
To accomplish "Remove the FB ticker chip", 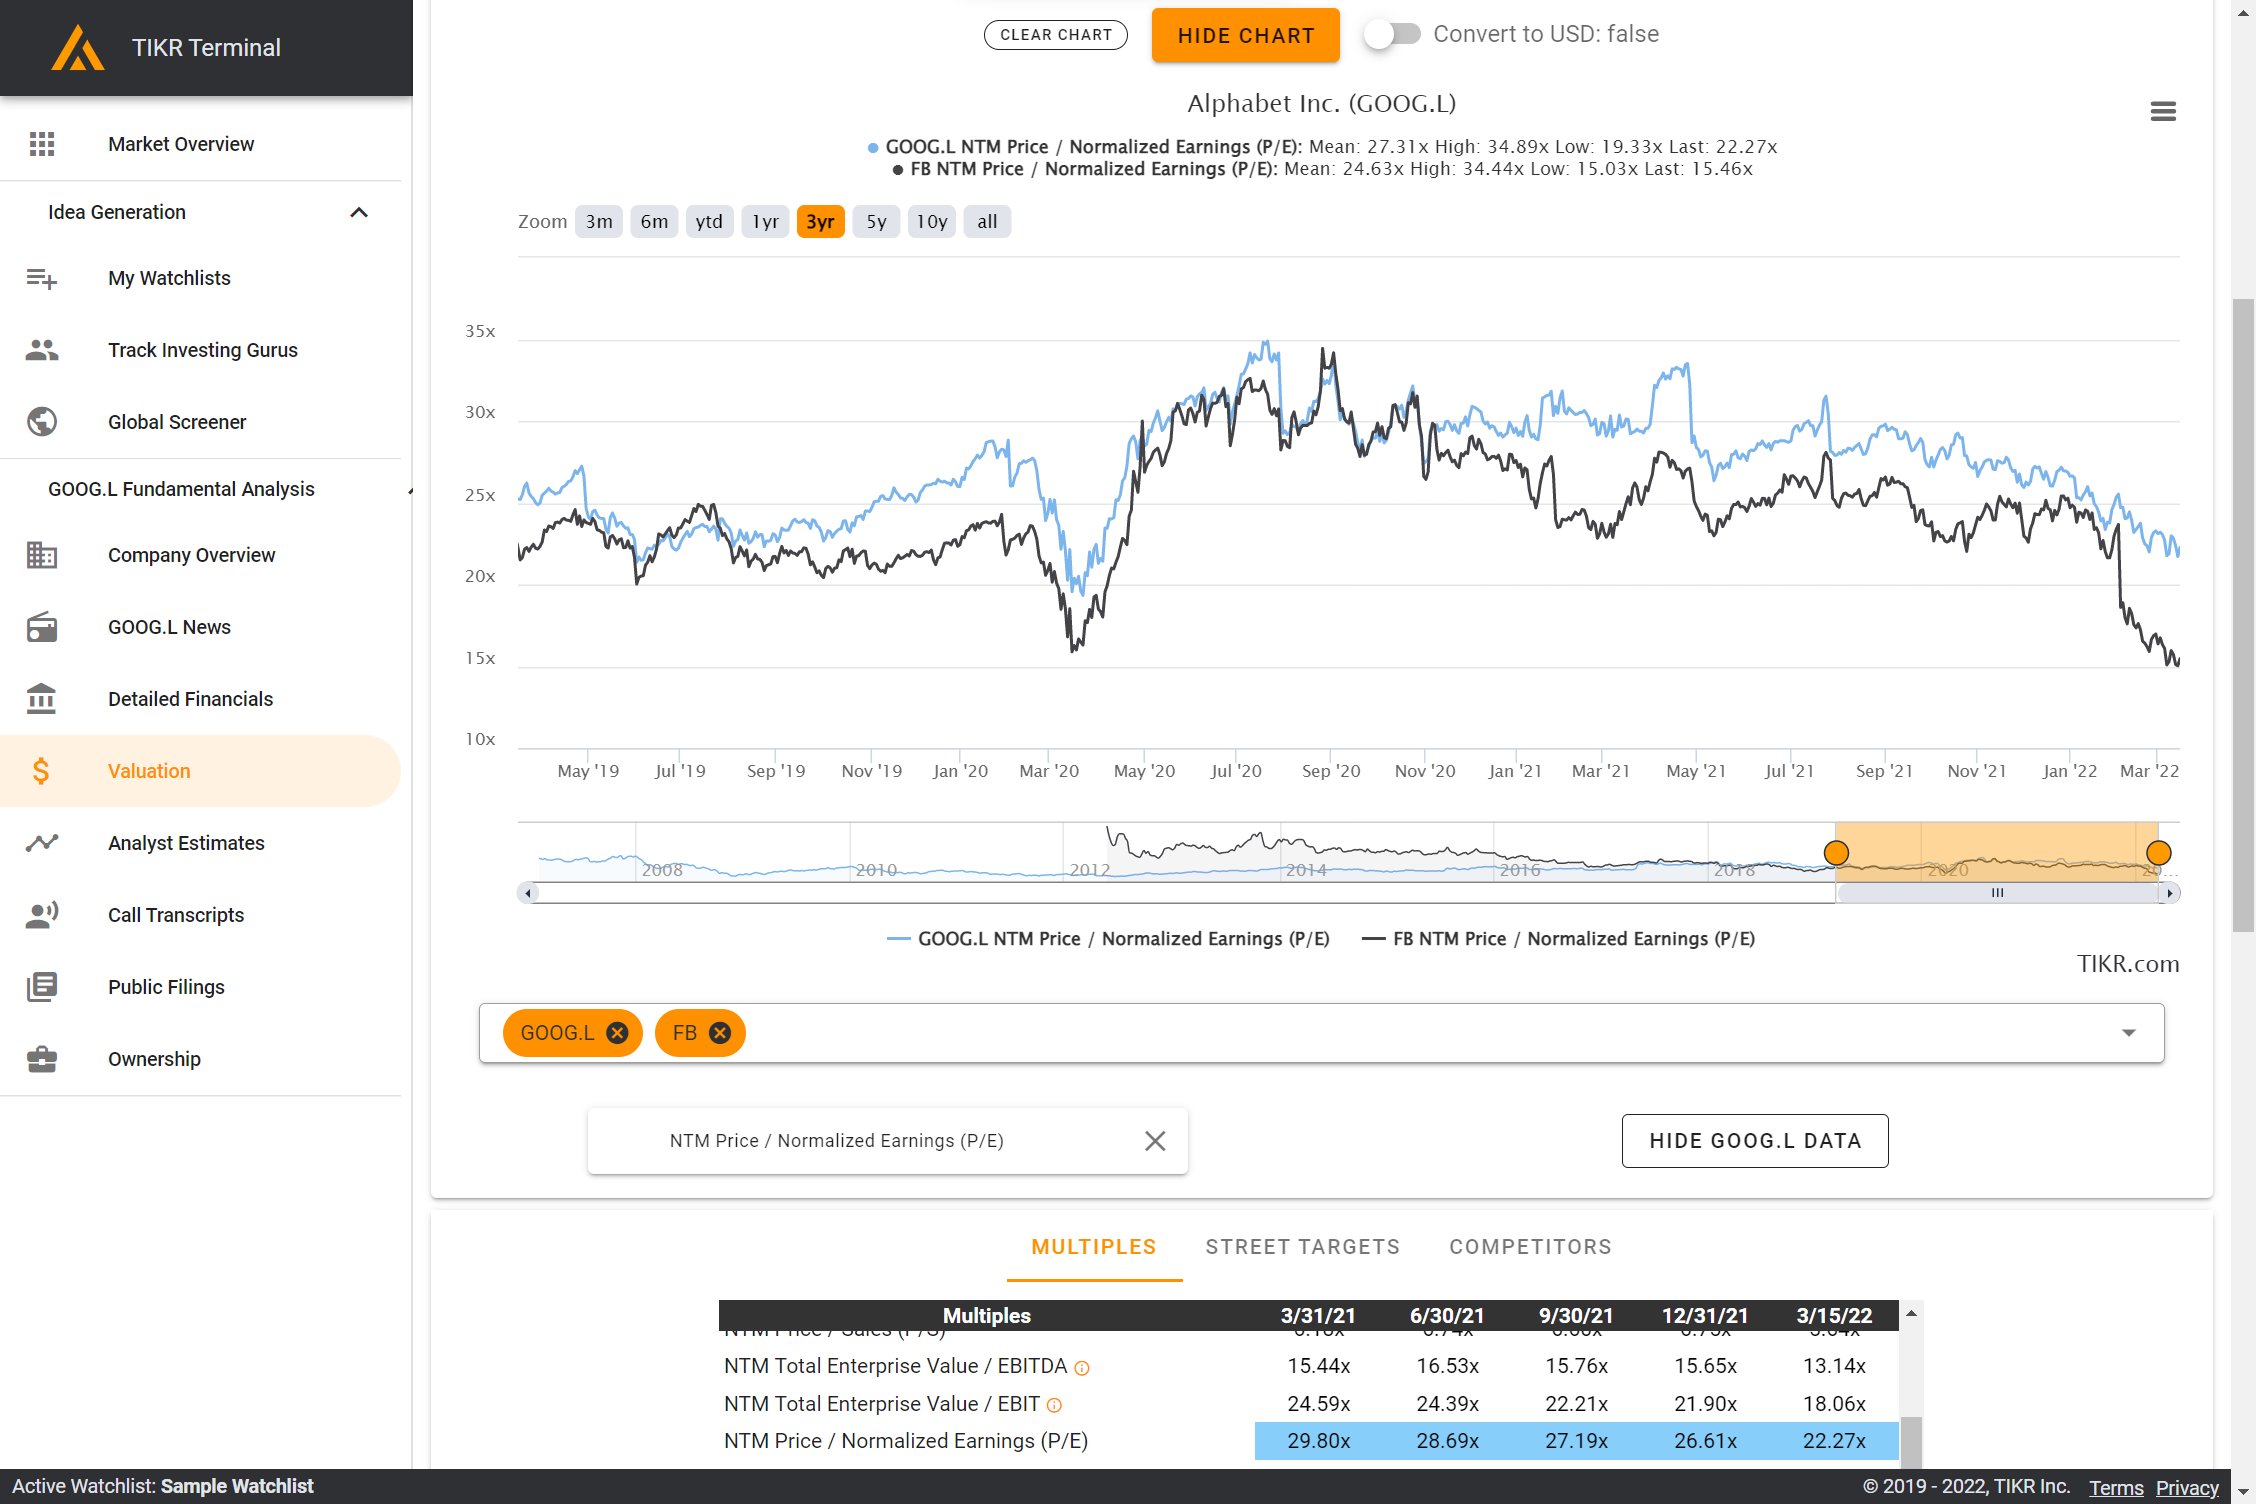I will 720,1033.
